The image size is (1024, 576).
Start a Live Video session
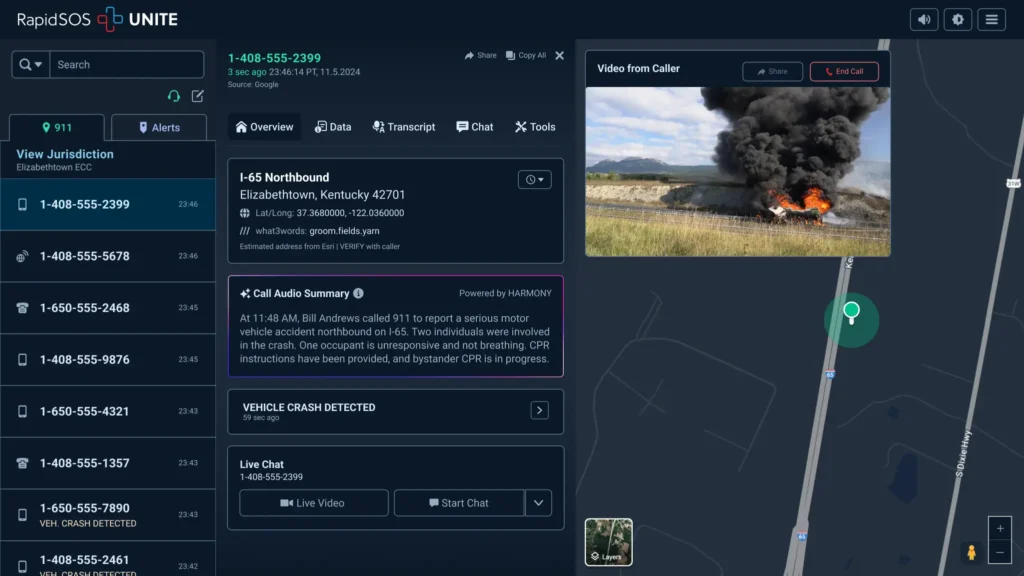[314, 503]
